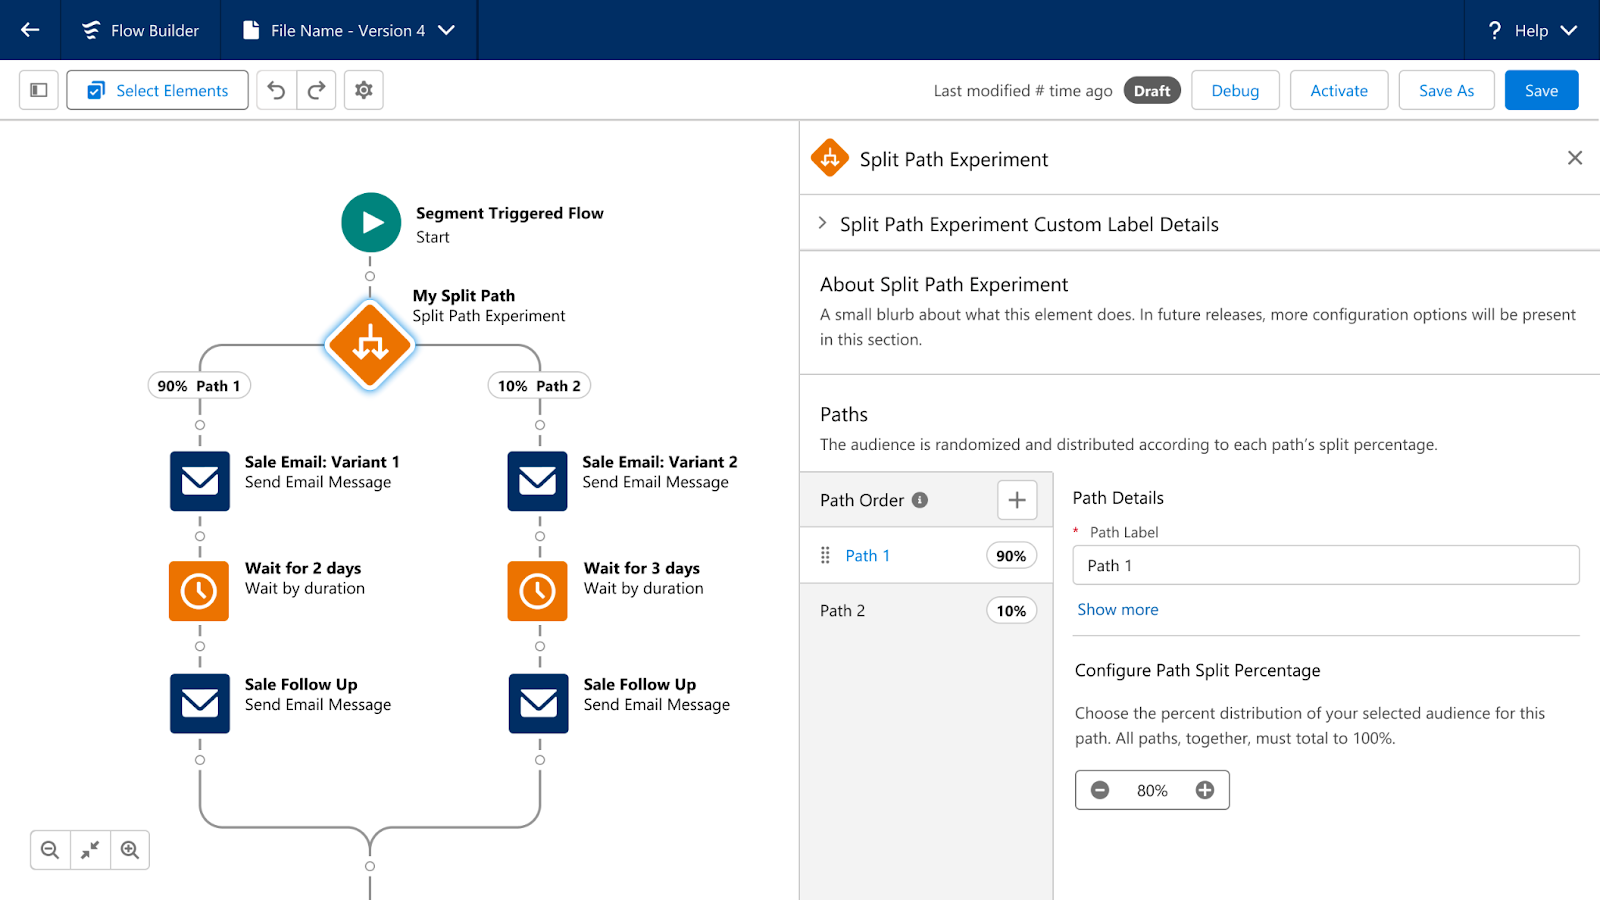This screenshot has width=1600, height=900.
Task: Zoom in on the canvas
Action: [x=130, y=850]
